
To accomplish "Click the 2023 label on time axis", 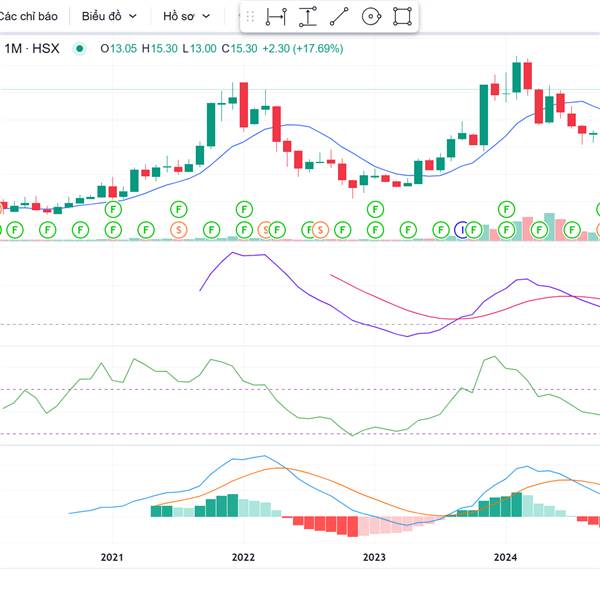I will (374, 557).
